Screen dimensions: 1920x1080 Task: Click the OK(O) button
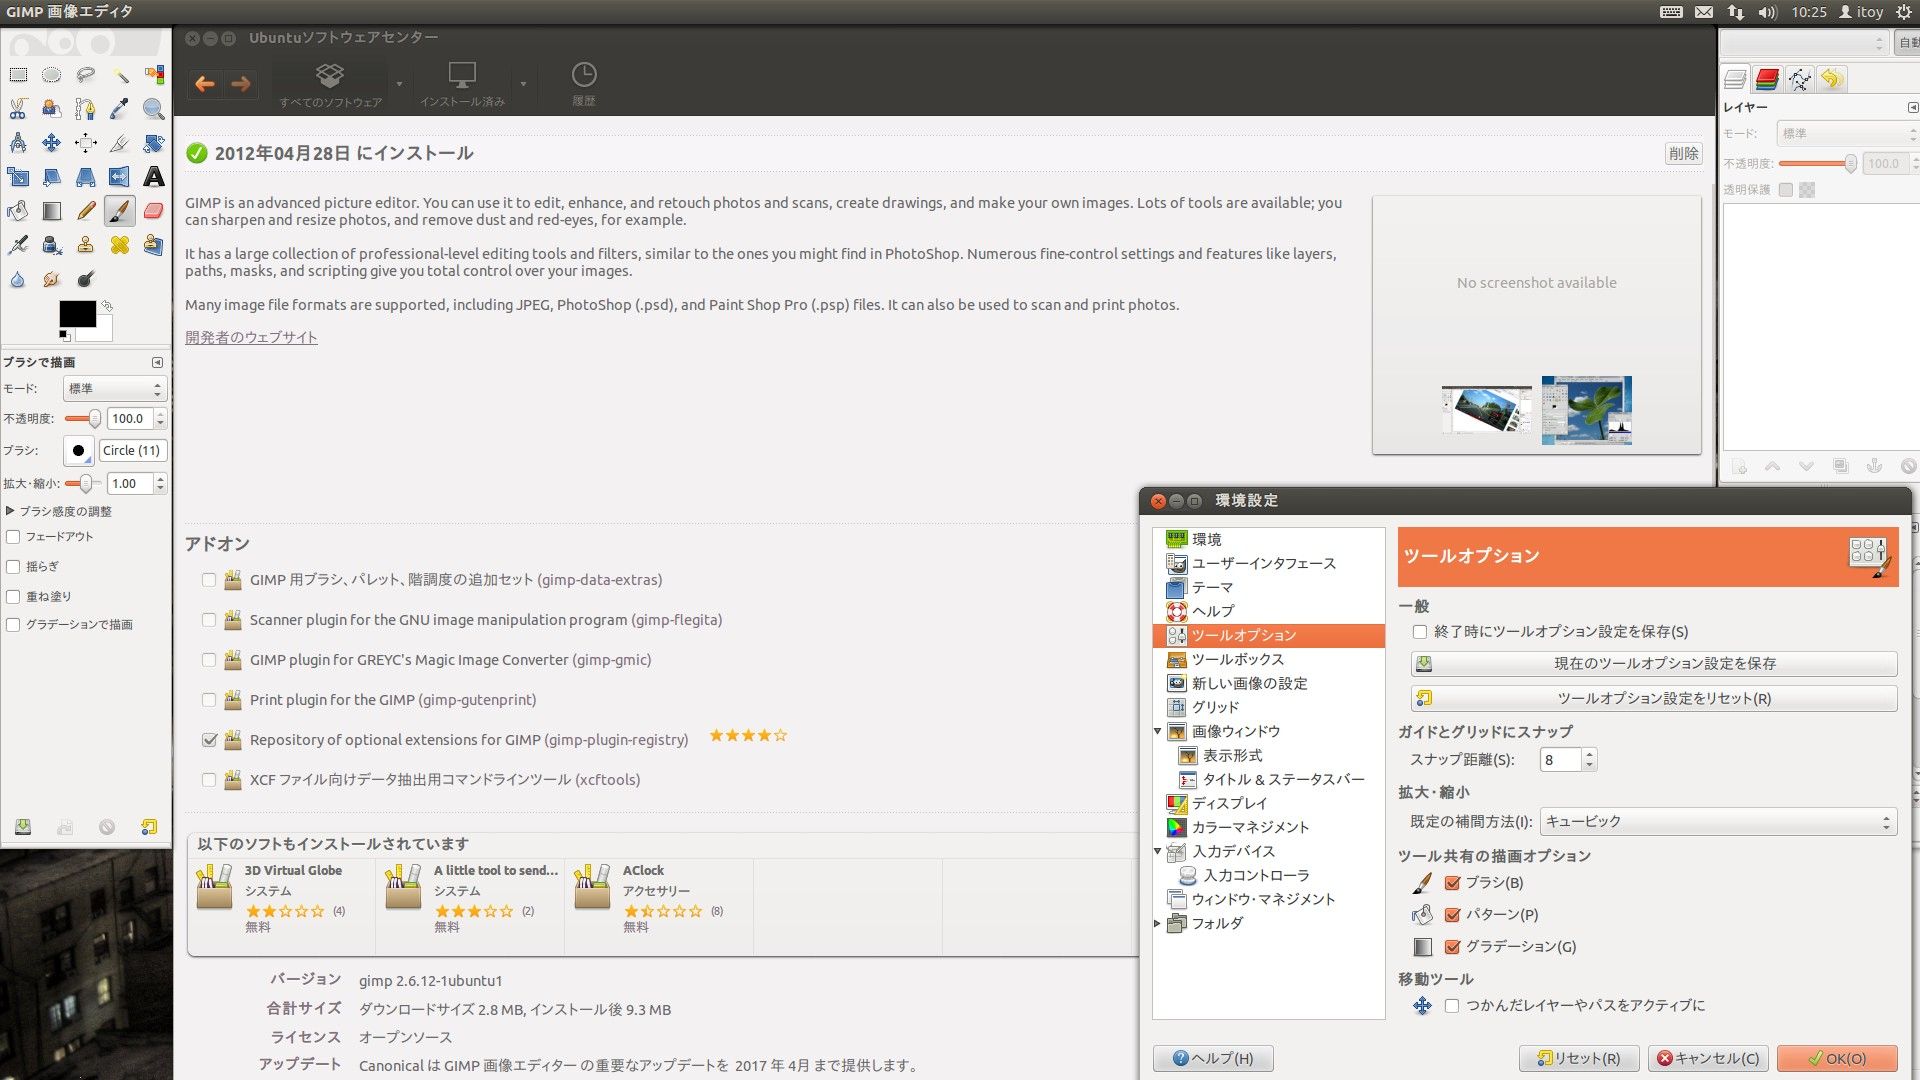point(1837,1059)
